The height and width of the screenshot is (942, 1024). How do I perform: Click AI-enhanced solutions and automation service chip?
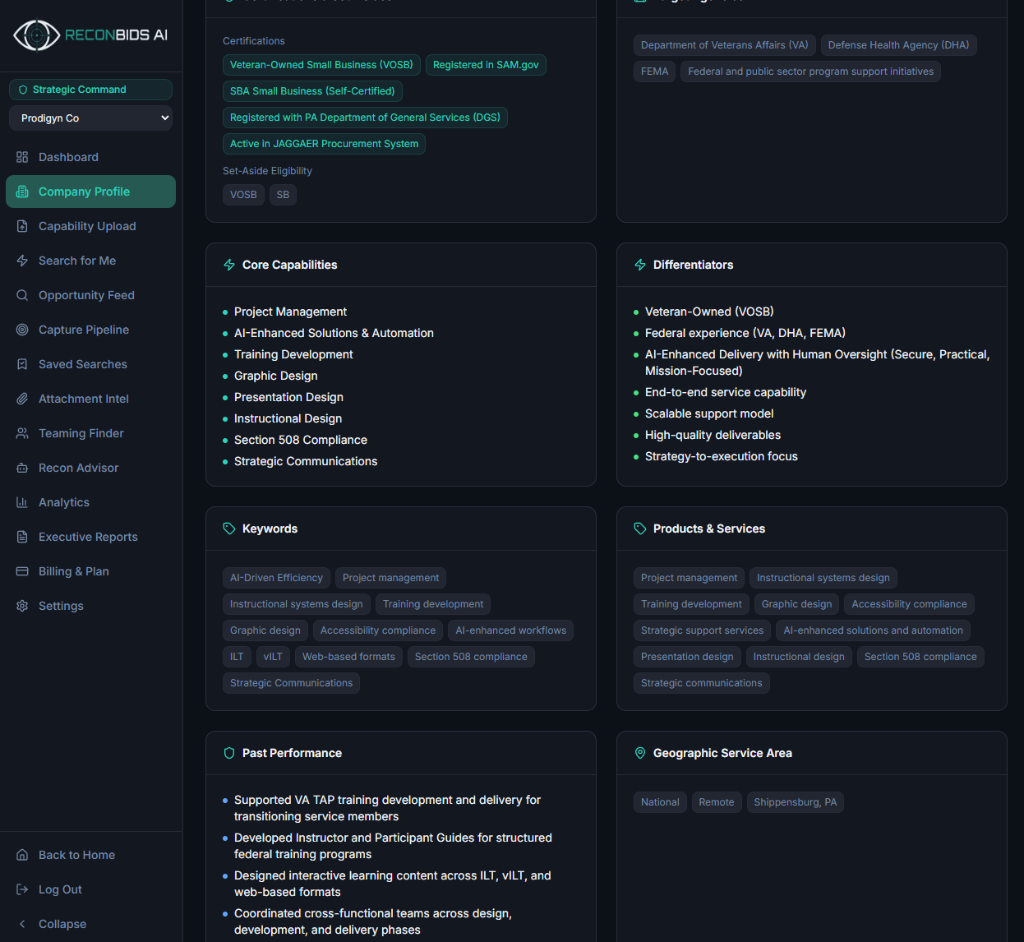pos(873,630)
